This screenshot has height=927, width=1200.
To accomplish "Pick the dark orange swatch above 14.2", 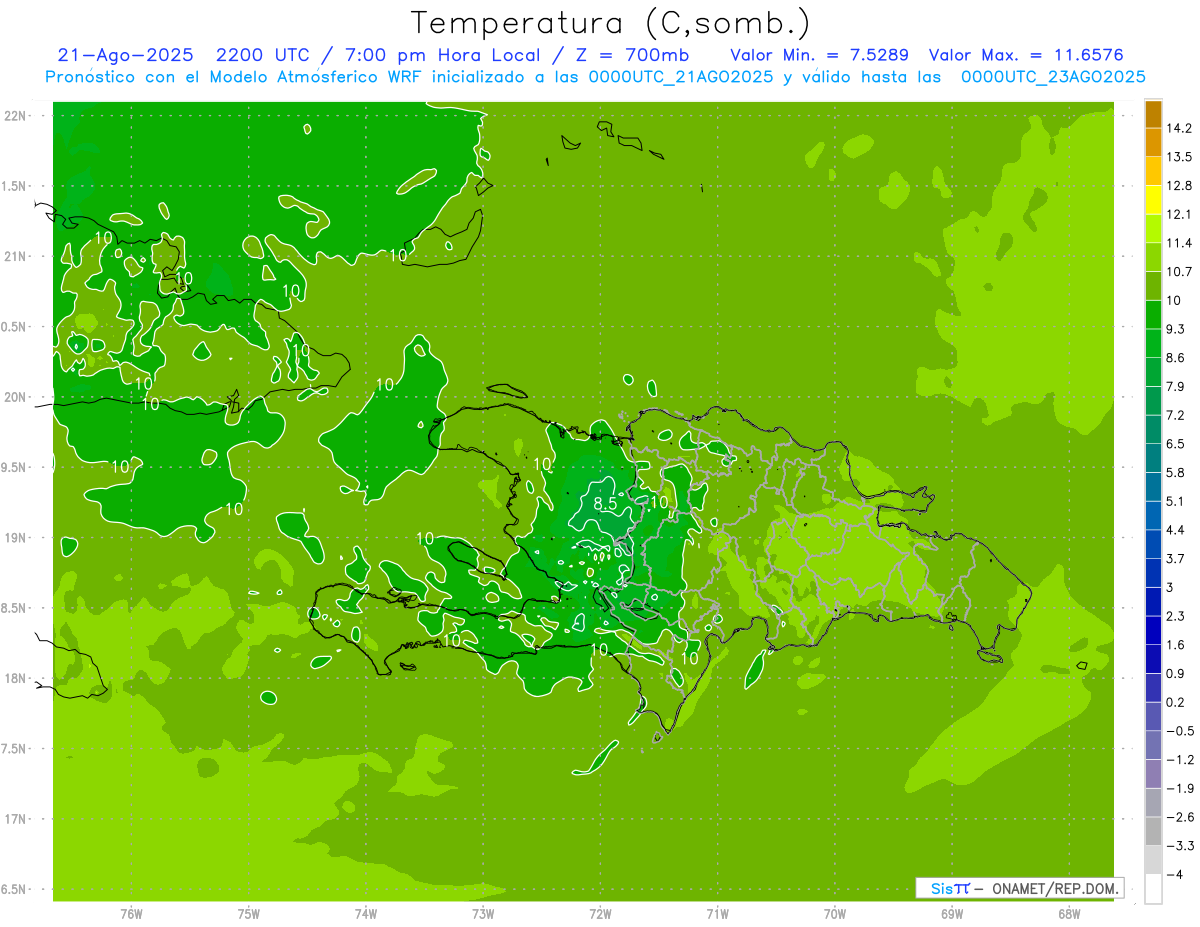I will [1153, 114].
